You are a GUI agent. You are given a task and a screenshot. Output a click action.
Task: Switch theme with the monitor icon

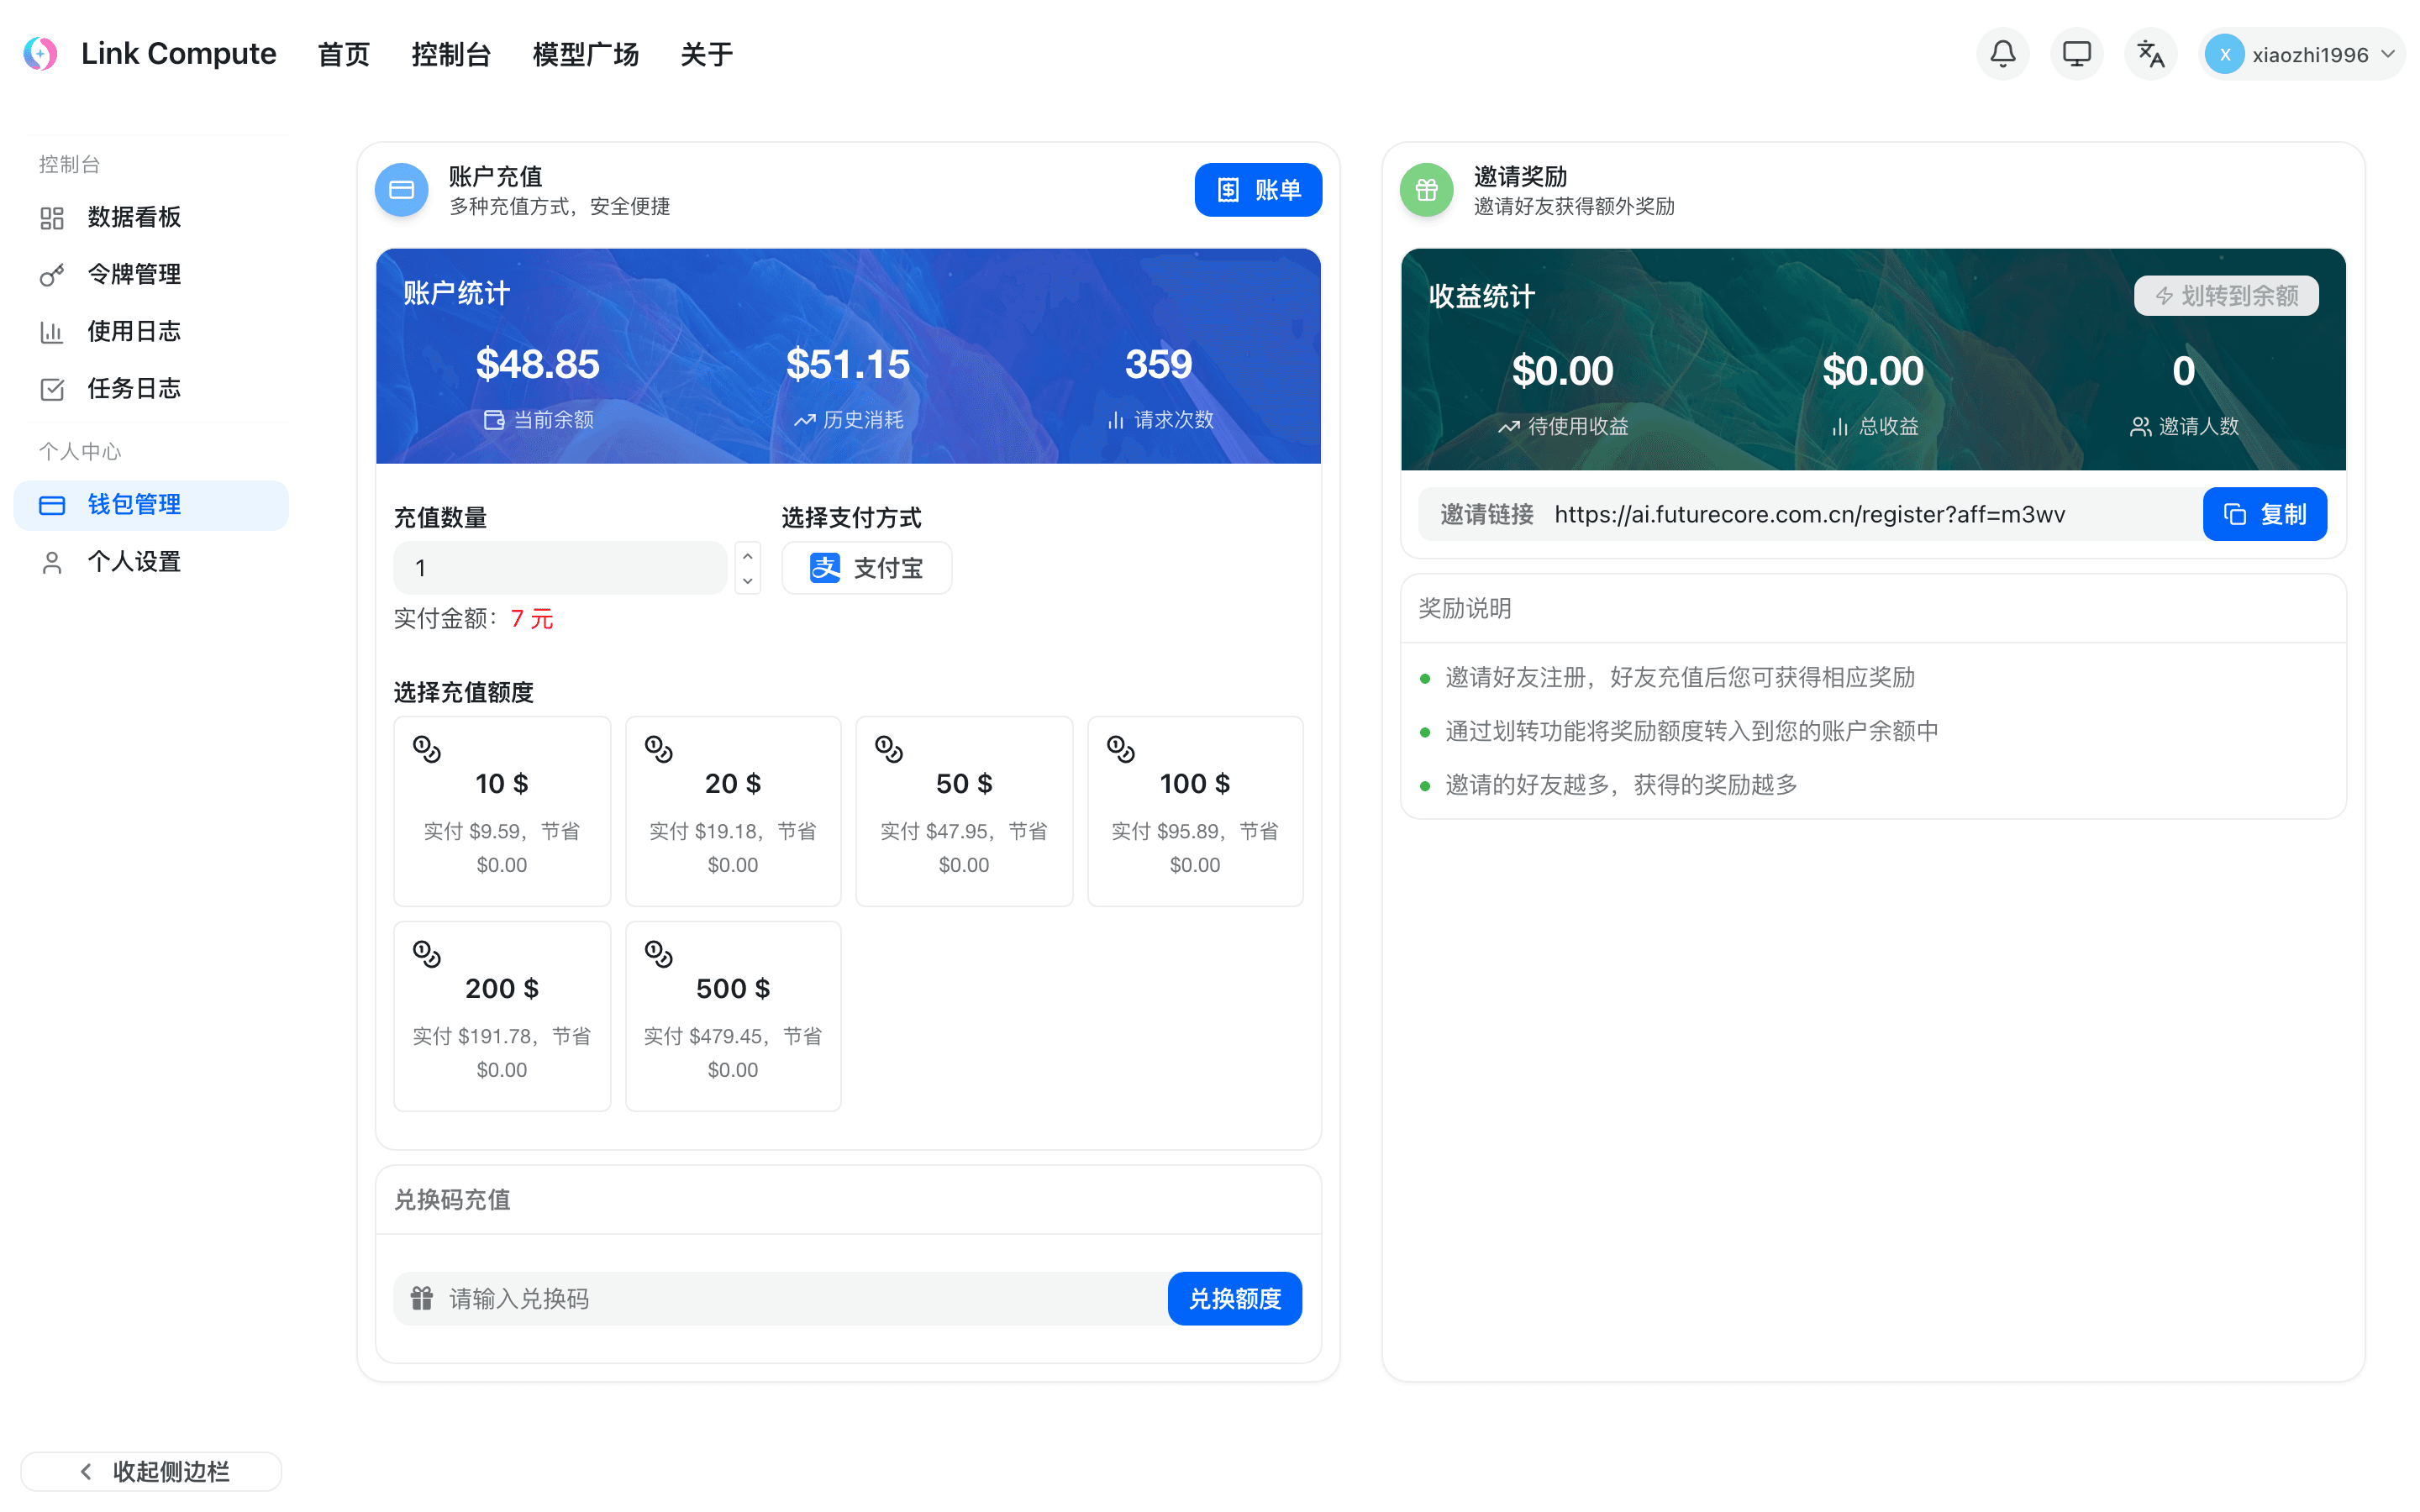tap(2076, 54)
